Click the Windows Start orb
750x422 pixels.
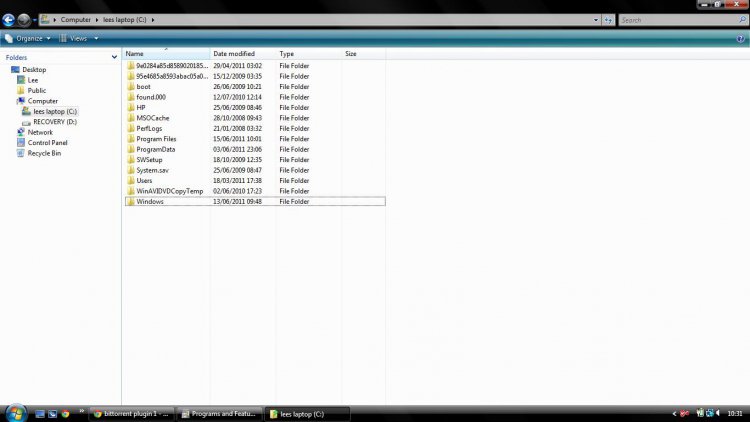pyautogui.click(x=16, y=413)
